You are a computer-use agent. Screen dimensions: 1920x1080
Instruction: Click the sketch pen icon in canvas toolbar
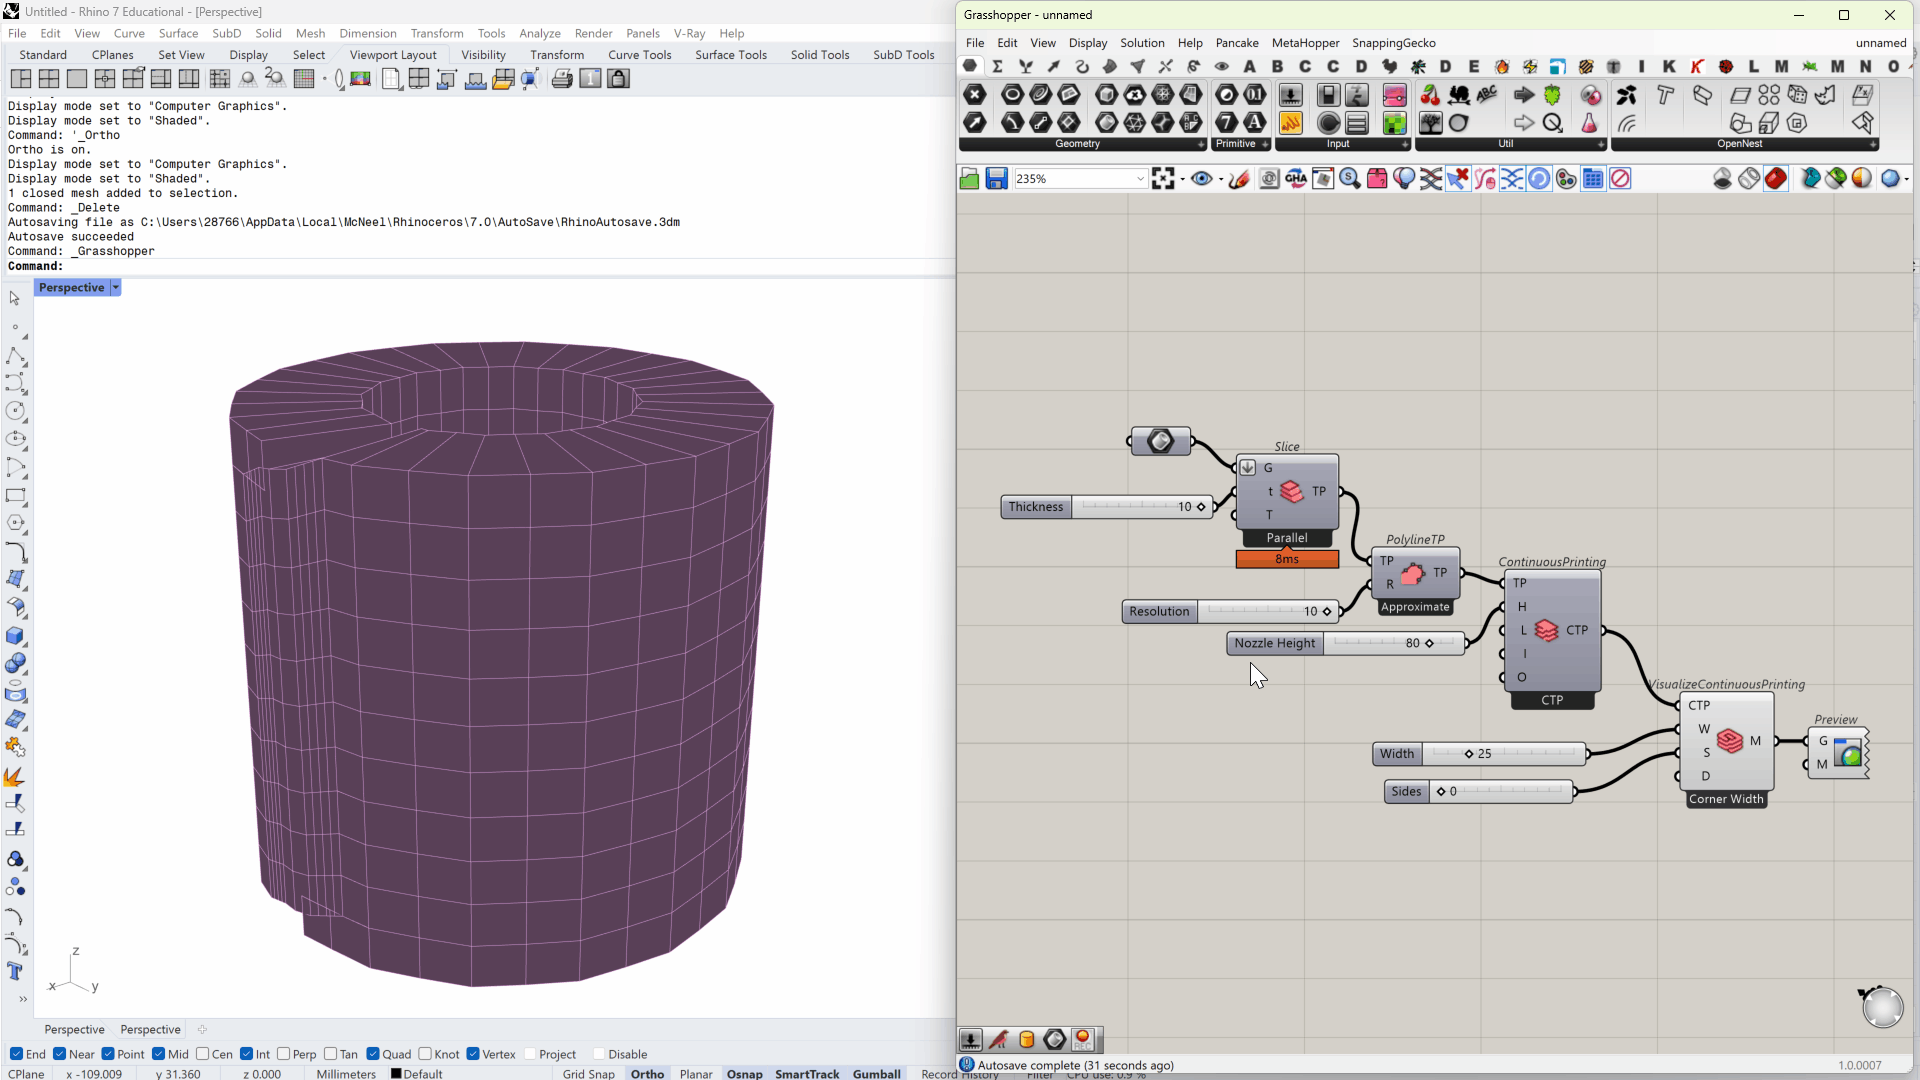click(1239, 179)
